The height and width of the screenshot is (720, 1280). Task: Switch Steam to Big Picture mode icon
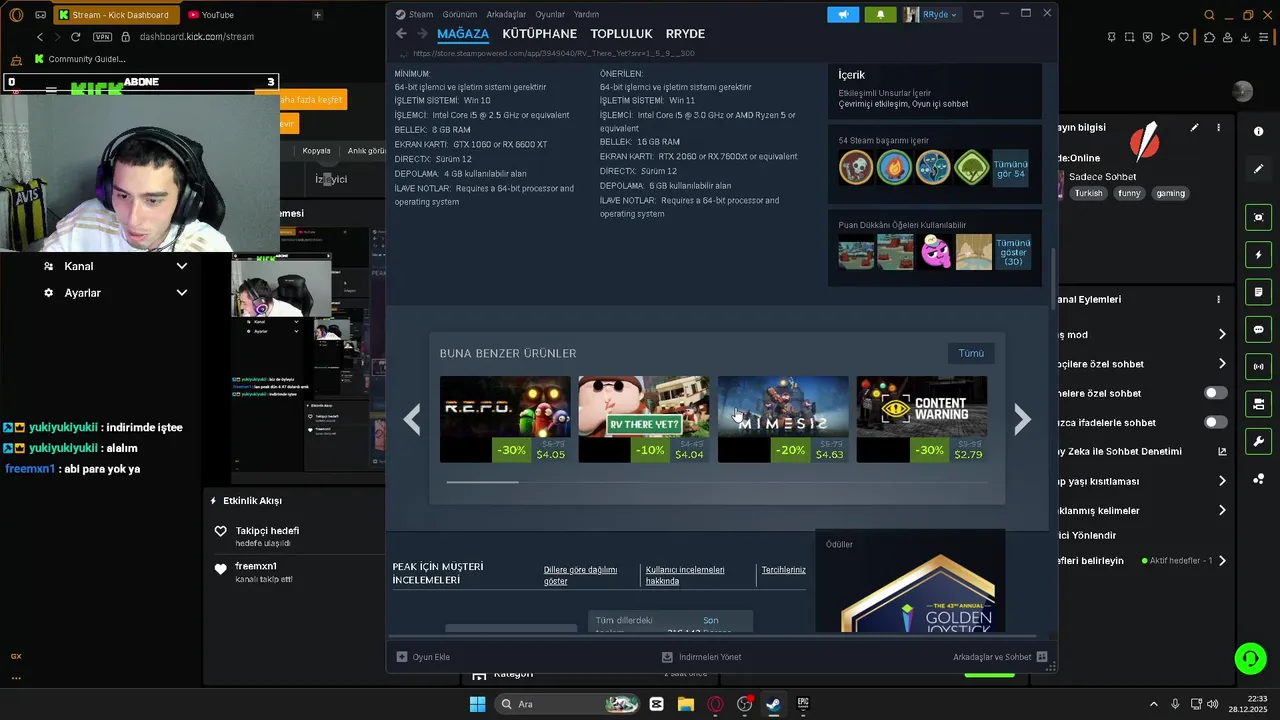point(979,14)
